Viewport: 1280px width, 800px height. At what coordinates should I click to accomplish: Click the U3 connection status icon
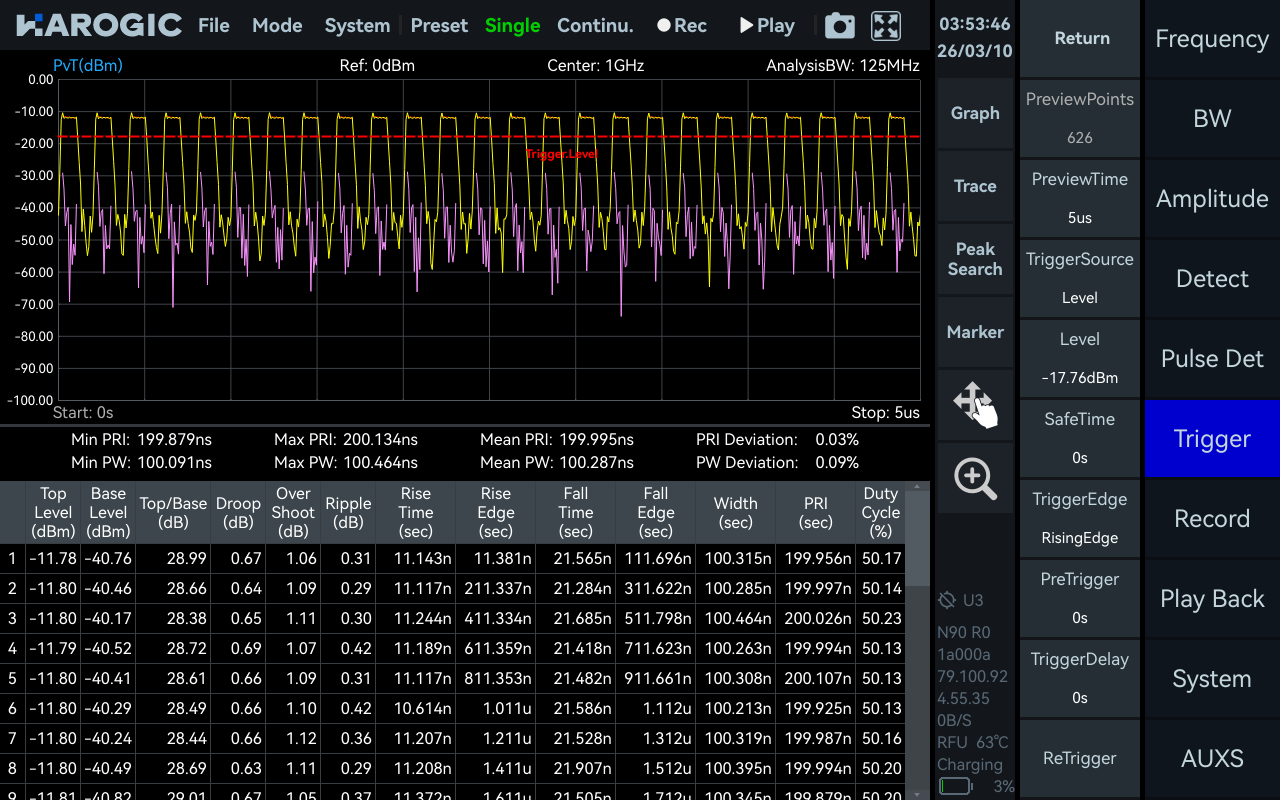pyautogui.click(x=957, y=600)
